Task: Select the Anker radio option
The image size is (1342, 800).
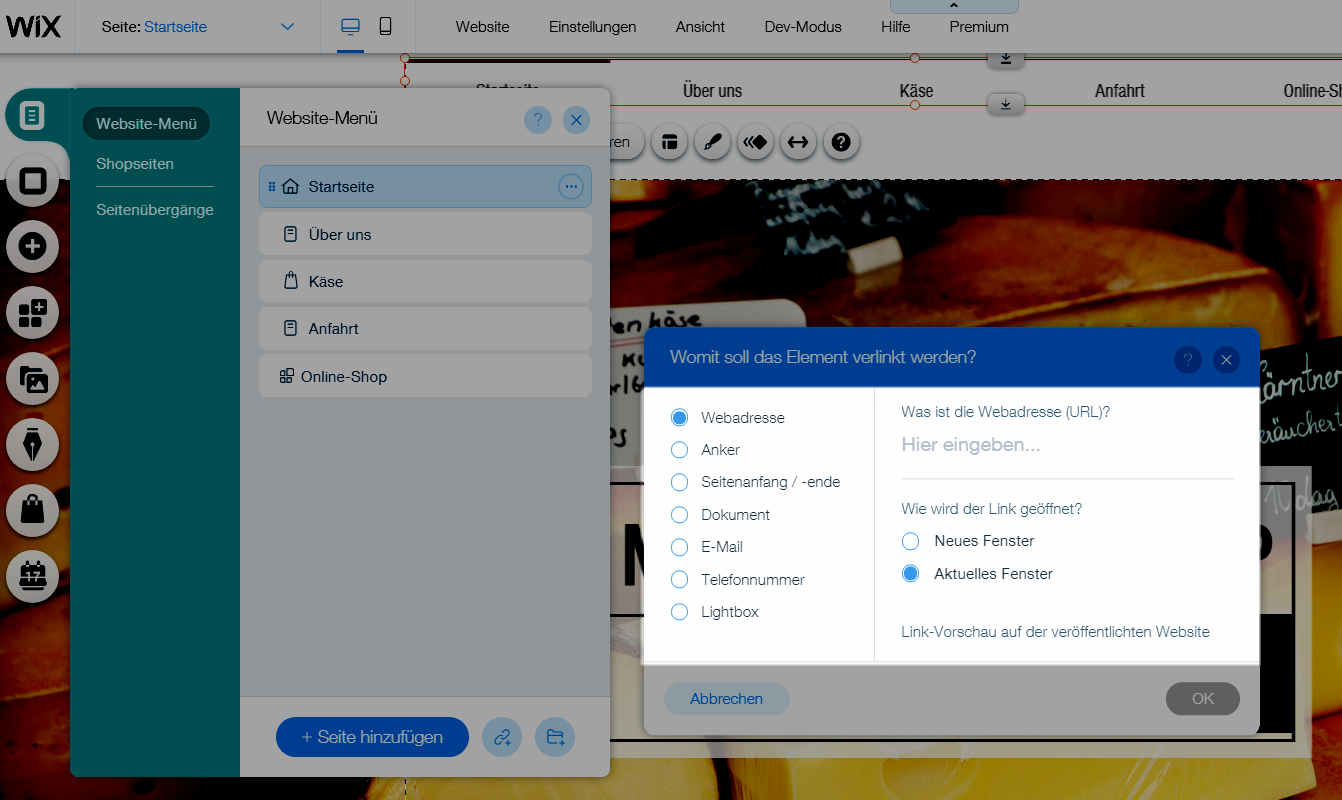Action: (x=680, y=450)
